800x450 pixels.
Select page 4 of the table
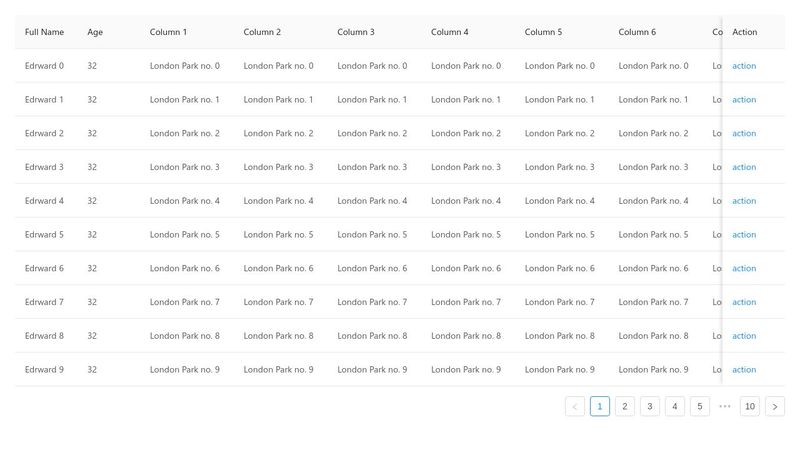point(674,407)
